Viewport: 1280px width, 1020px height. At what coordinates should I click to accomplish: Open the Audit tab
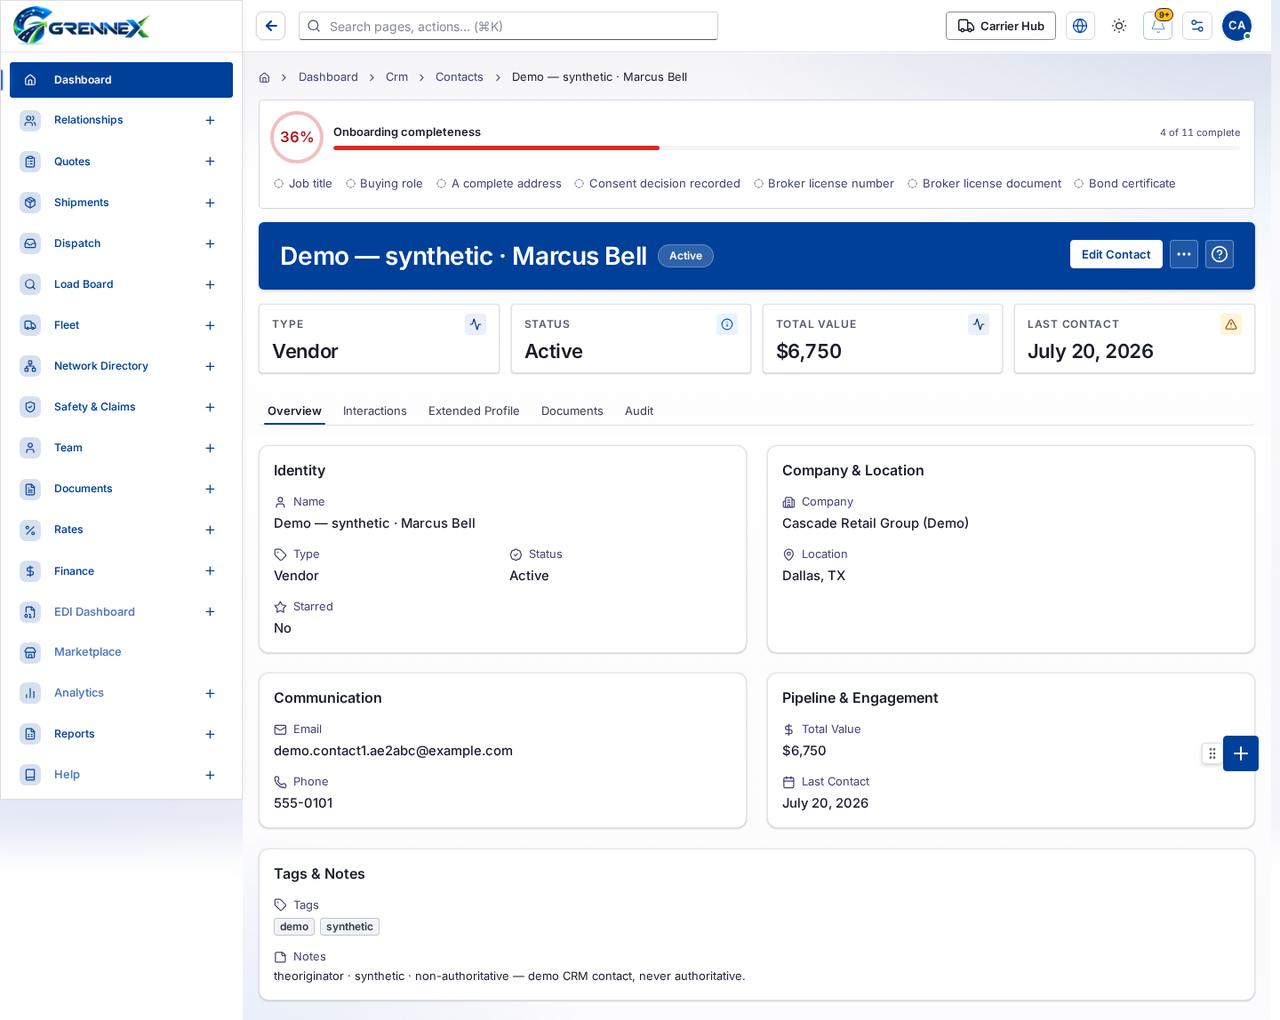(639, 411)
